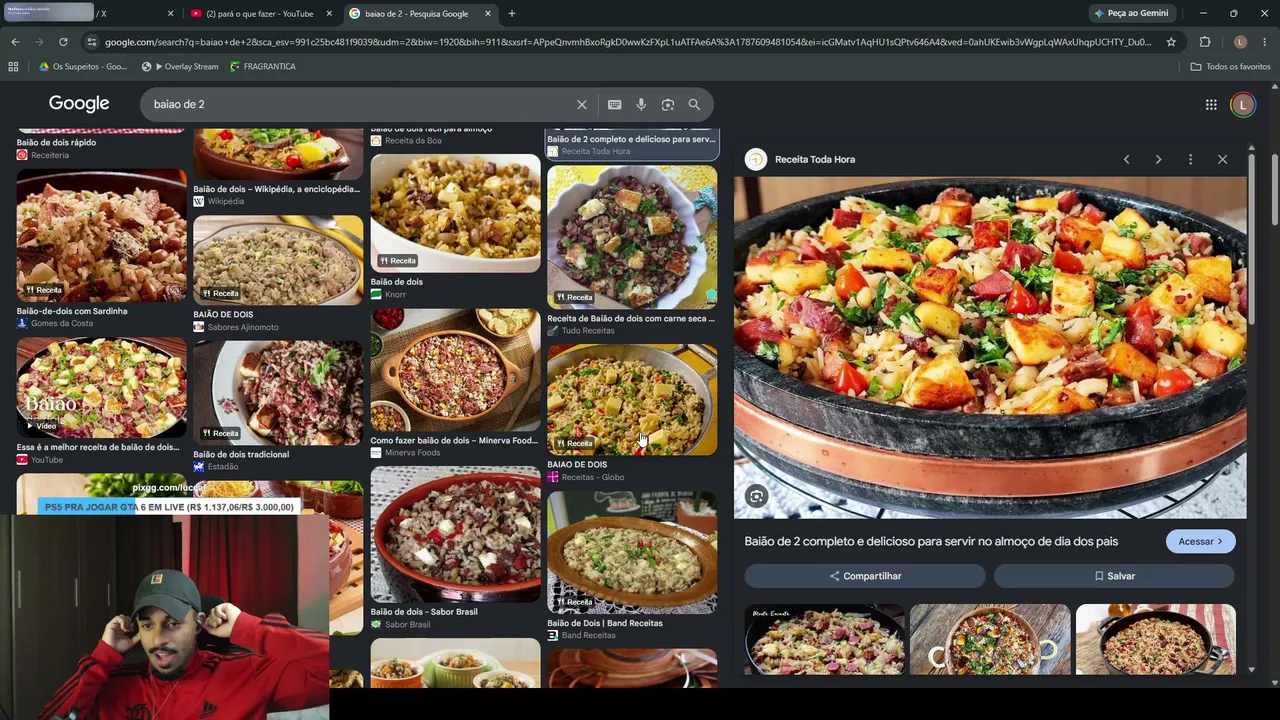Show next image in preview panel
The height and width of the screenshot is (720, 1280).
tap(1158, 159)
